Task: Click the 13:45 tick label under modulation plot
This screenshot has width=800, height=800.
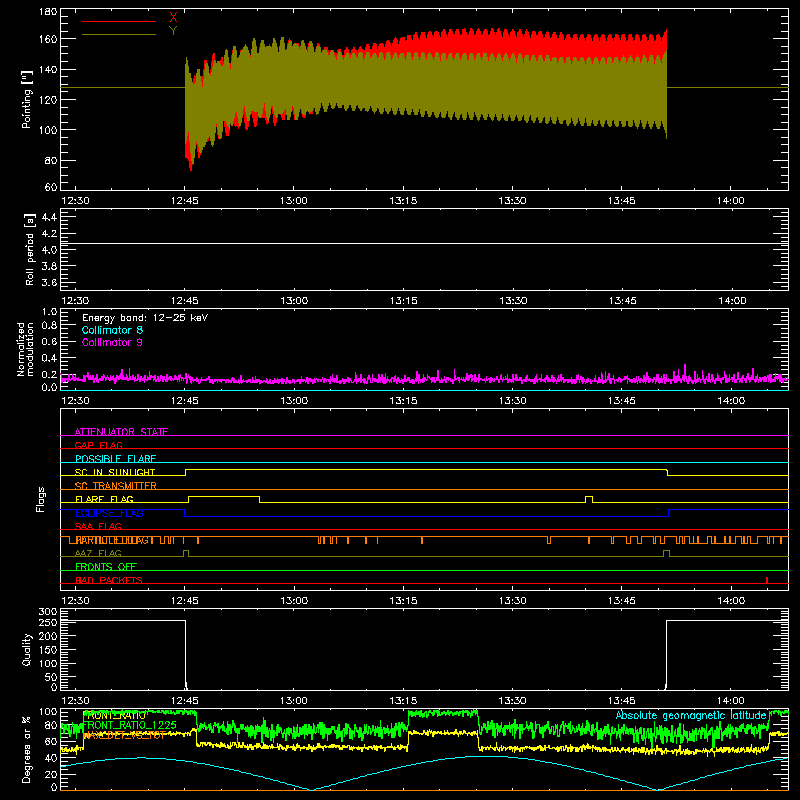Action: pyautogui.click(x=622, y=401)
